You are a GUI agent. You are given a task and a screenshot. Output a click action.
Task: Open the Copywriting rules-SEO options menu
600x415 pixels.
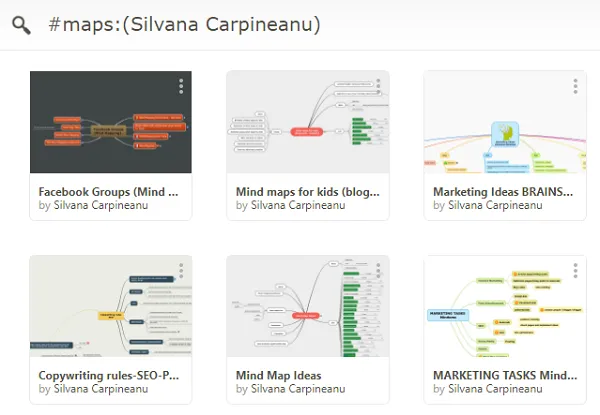[181, 270]
